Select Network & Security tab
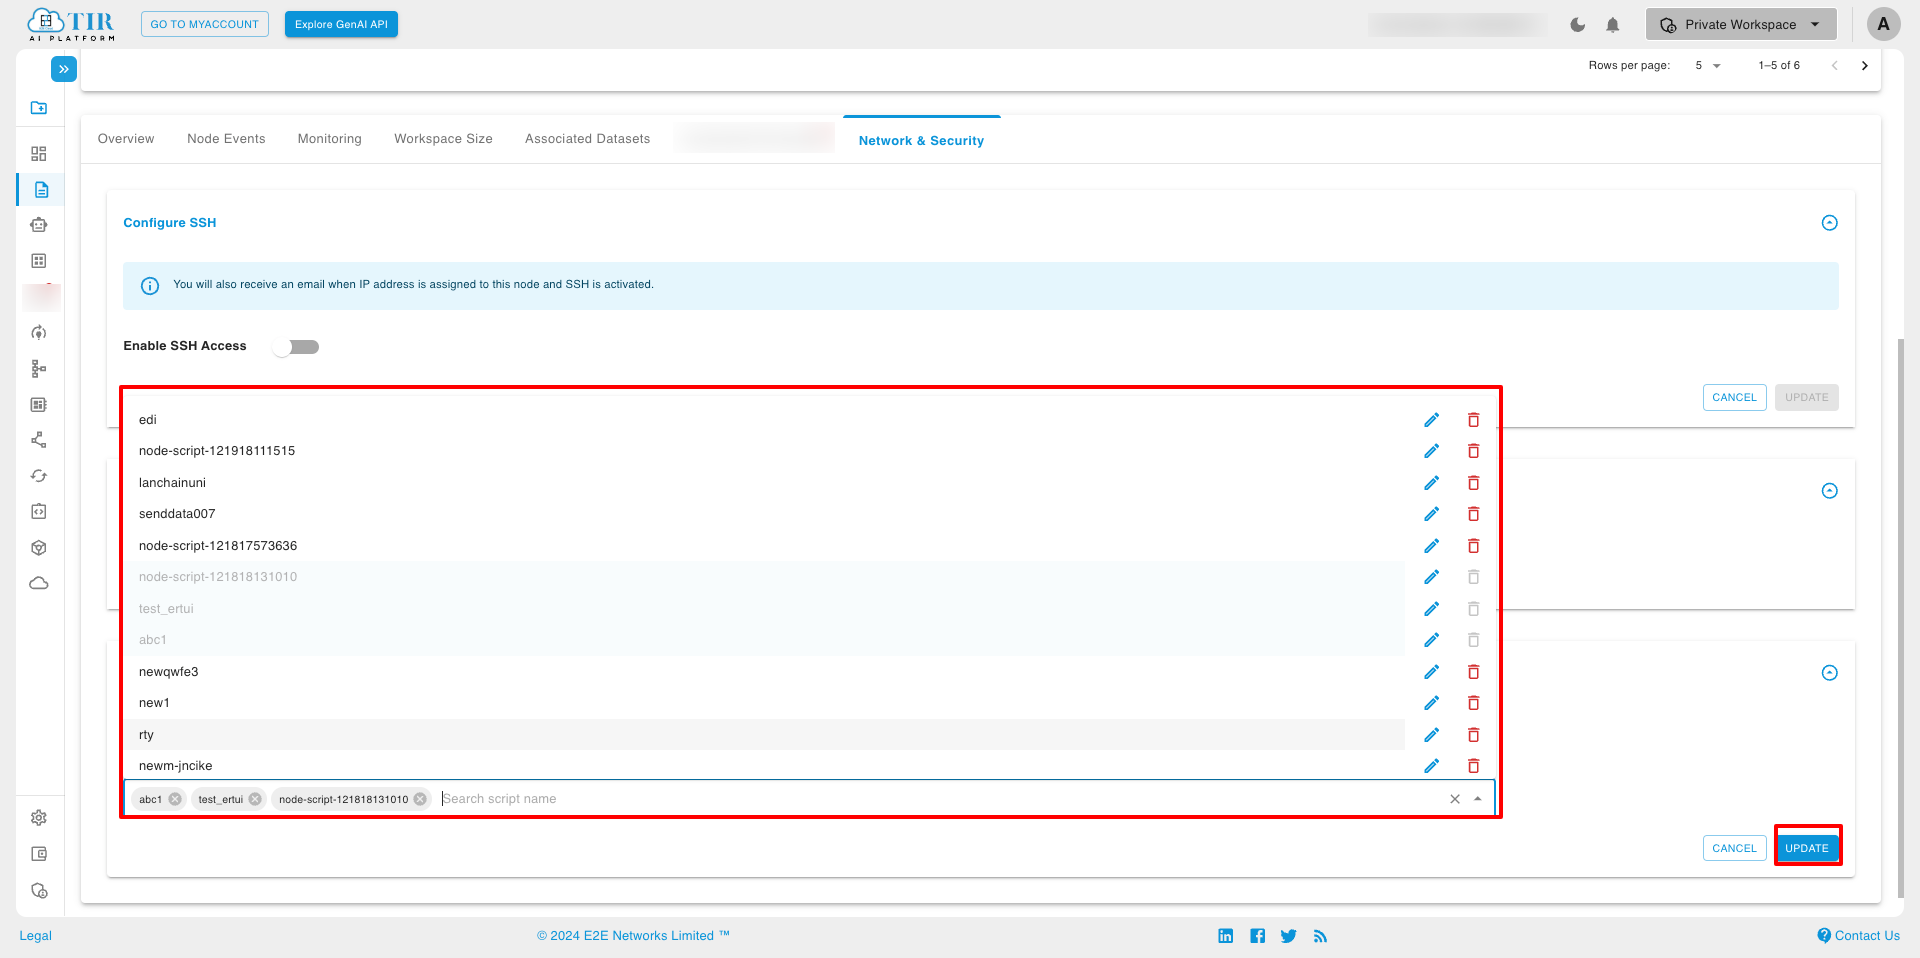Viewport: 1920px width, 958px height. 921,141
